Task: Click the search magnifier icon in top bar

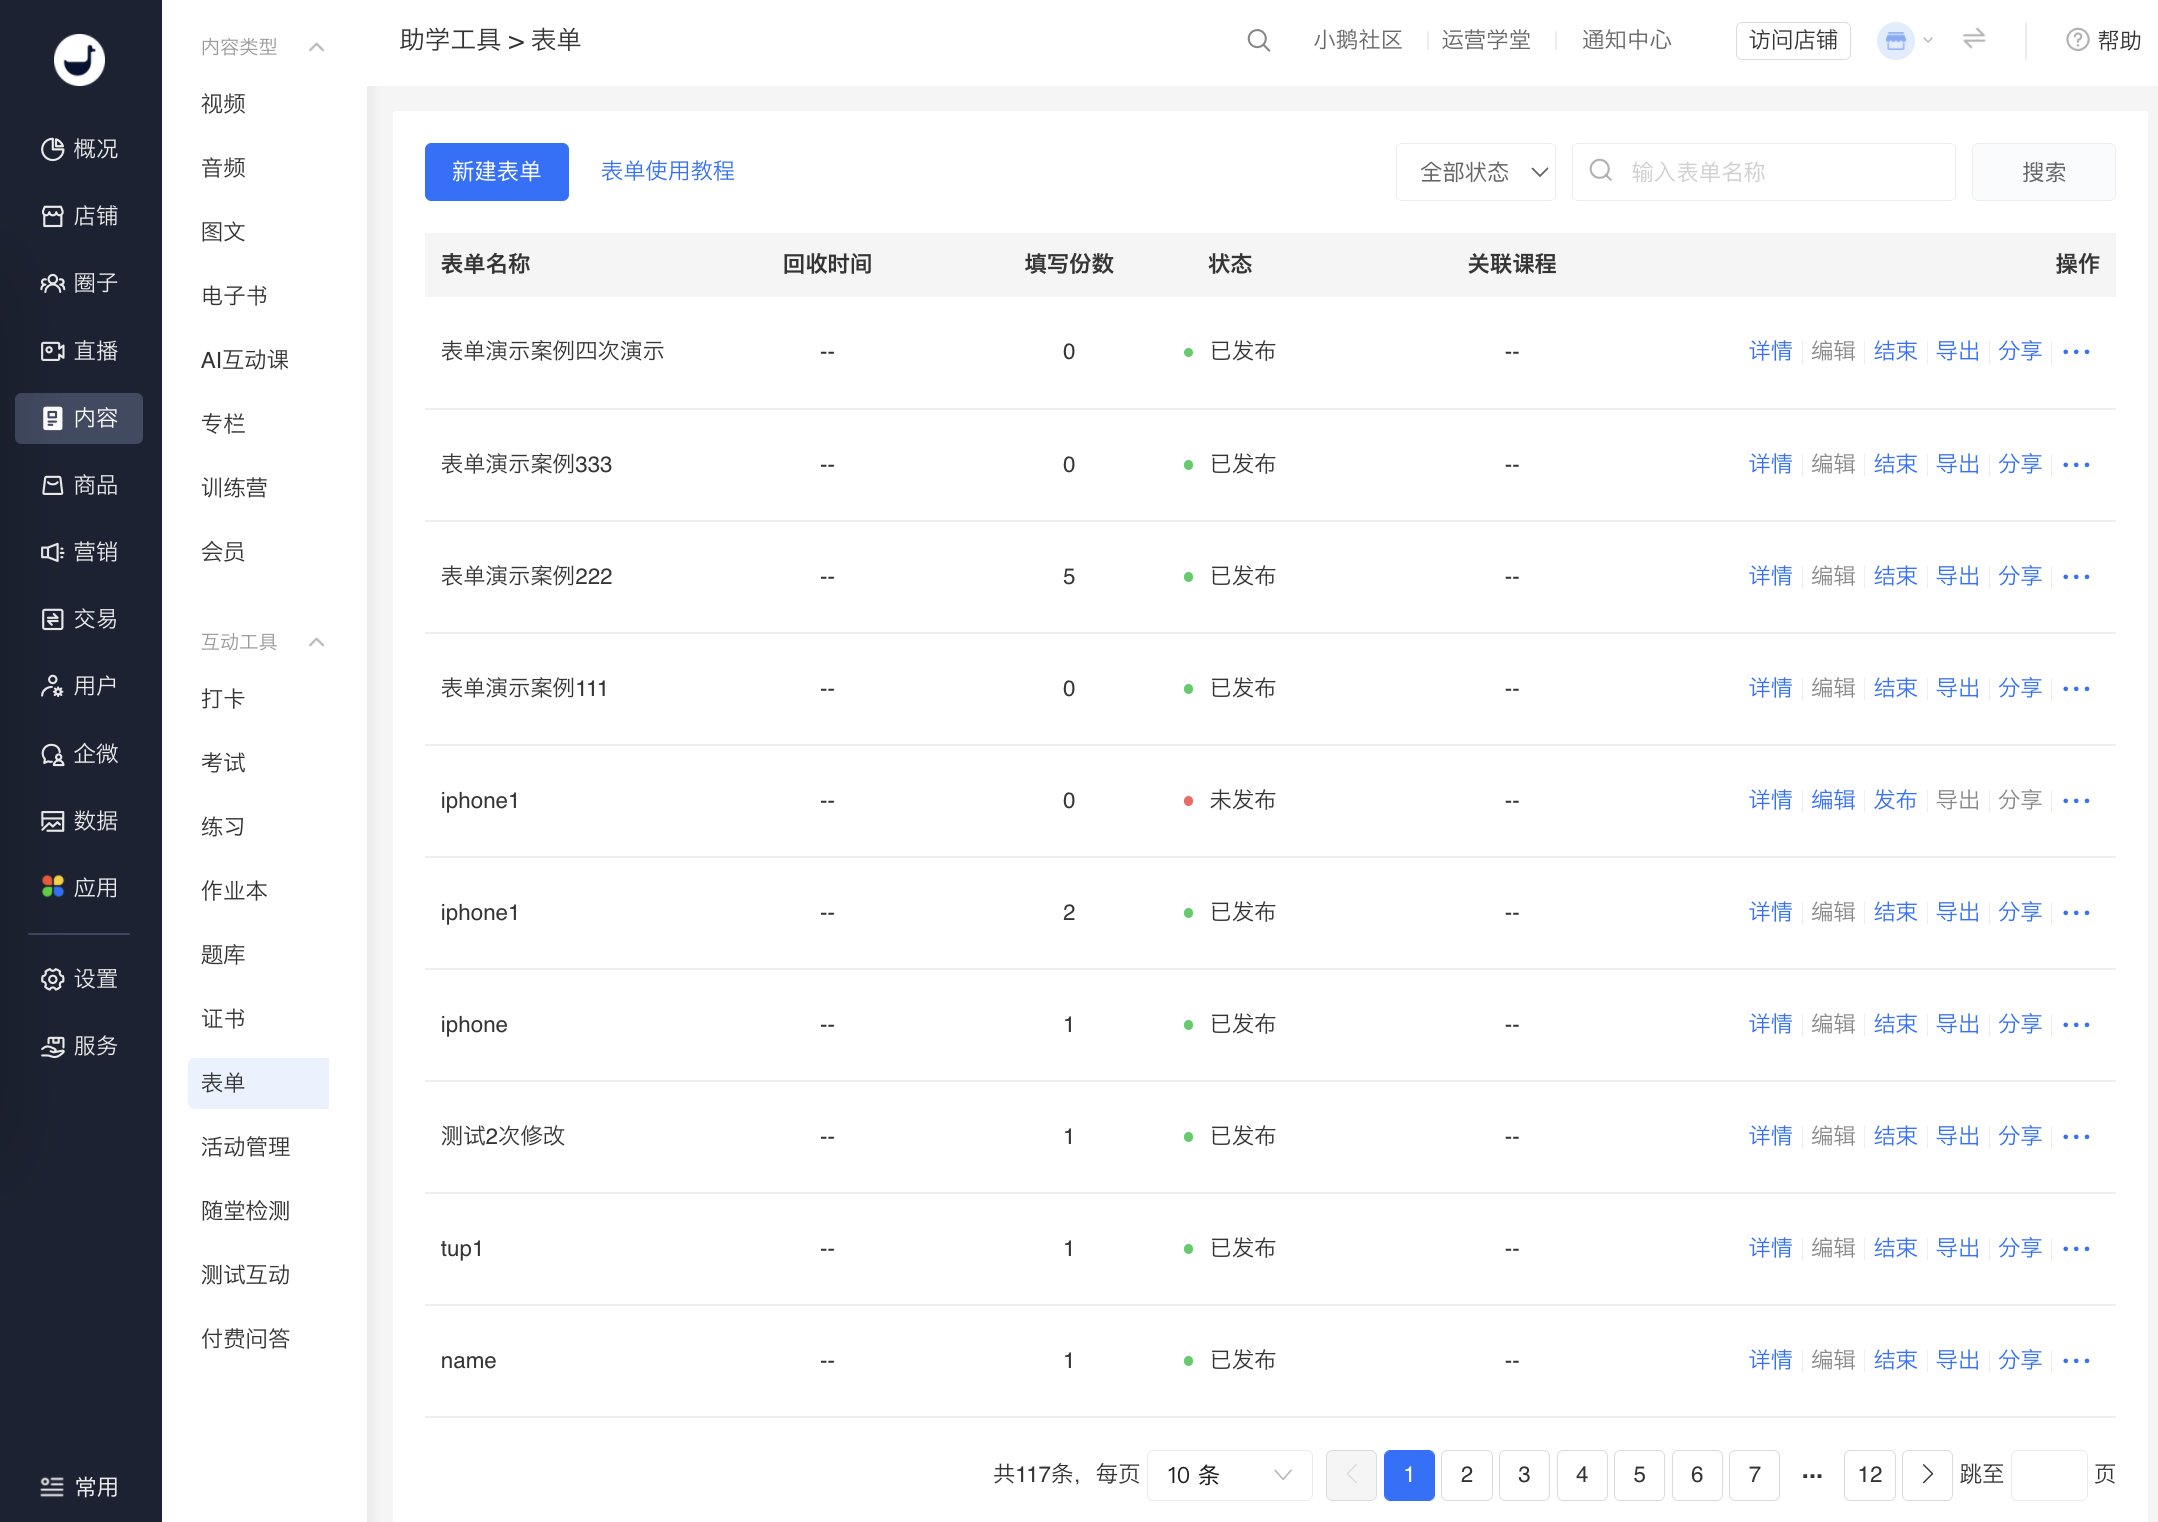Action: 1258,40
